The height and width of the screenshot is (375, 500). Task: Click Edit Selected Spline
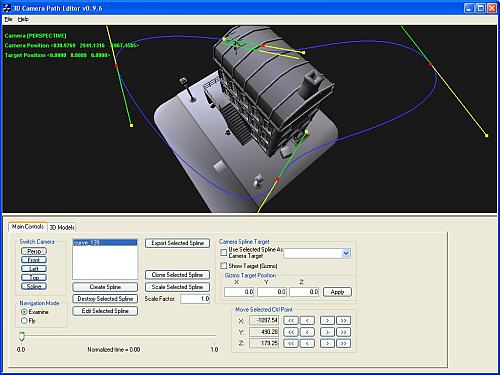[x=105, y=311]
